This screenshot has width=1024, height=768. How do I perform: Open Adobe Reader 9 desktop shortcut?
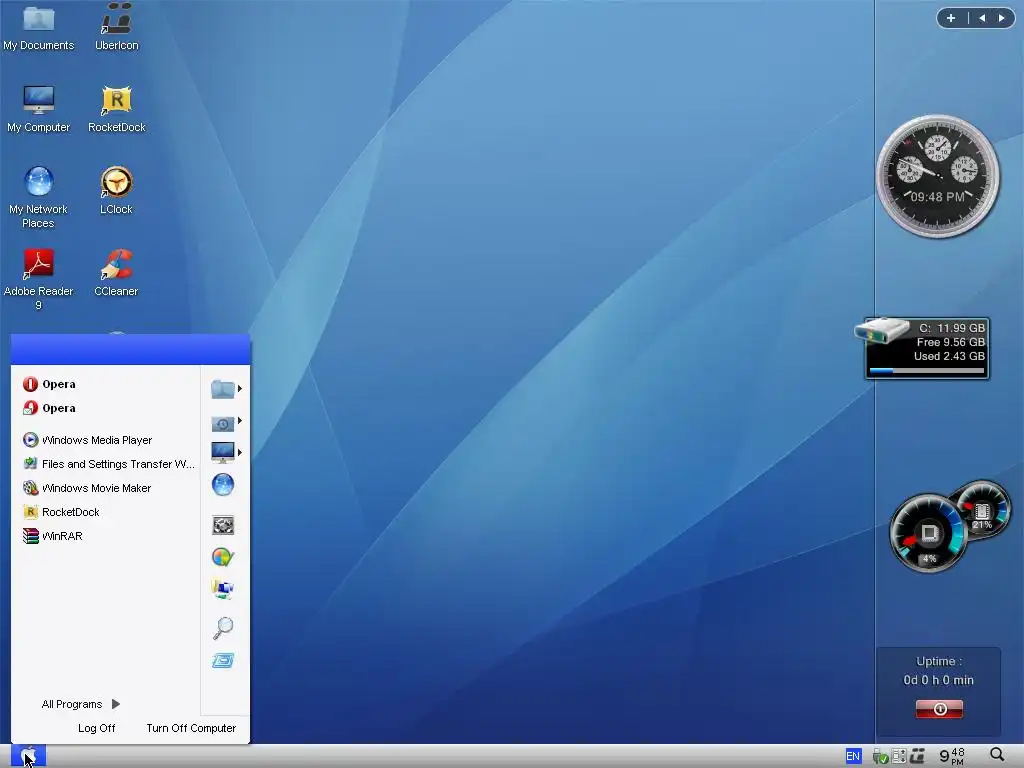[39, 279]
